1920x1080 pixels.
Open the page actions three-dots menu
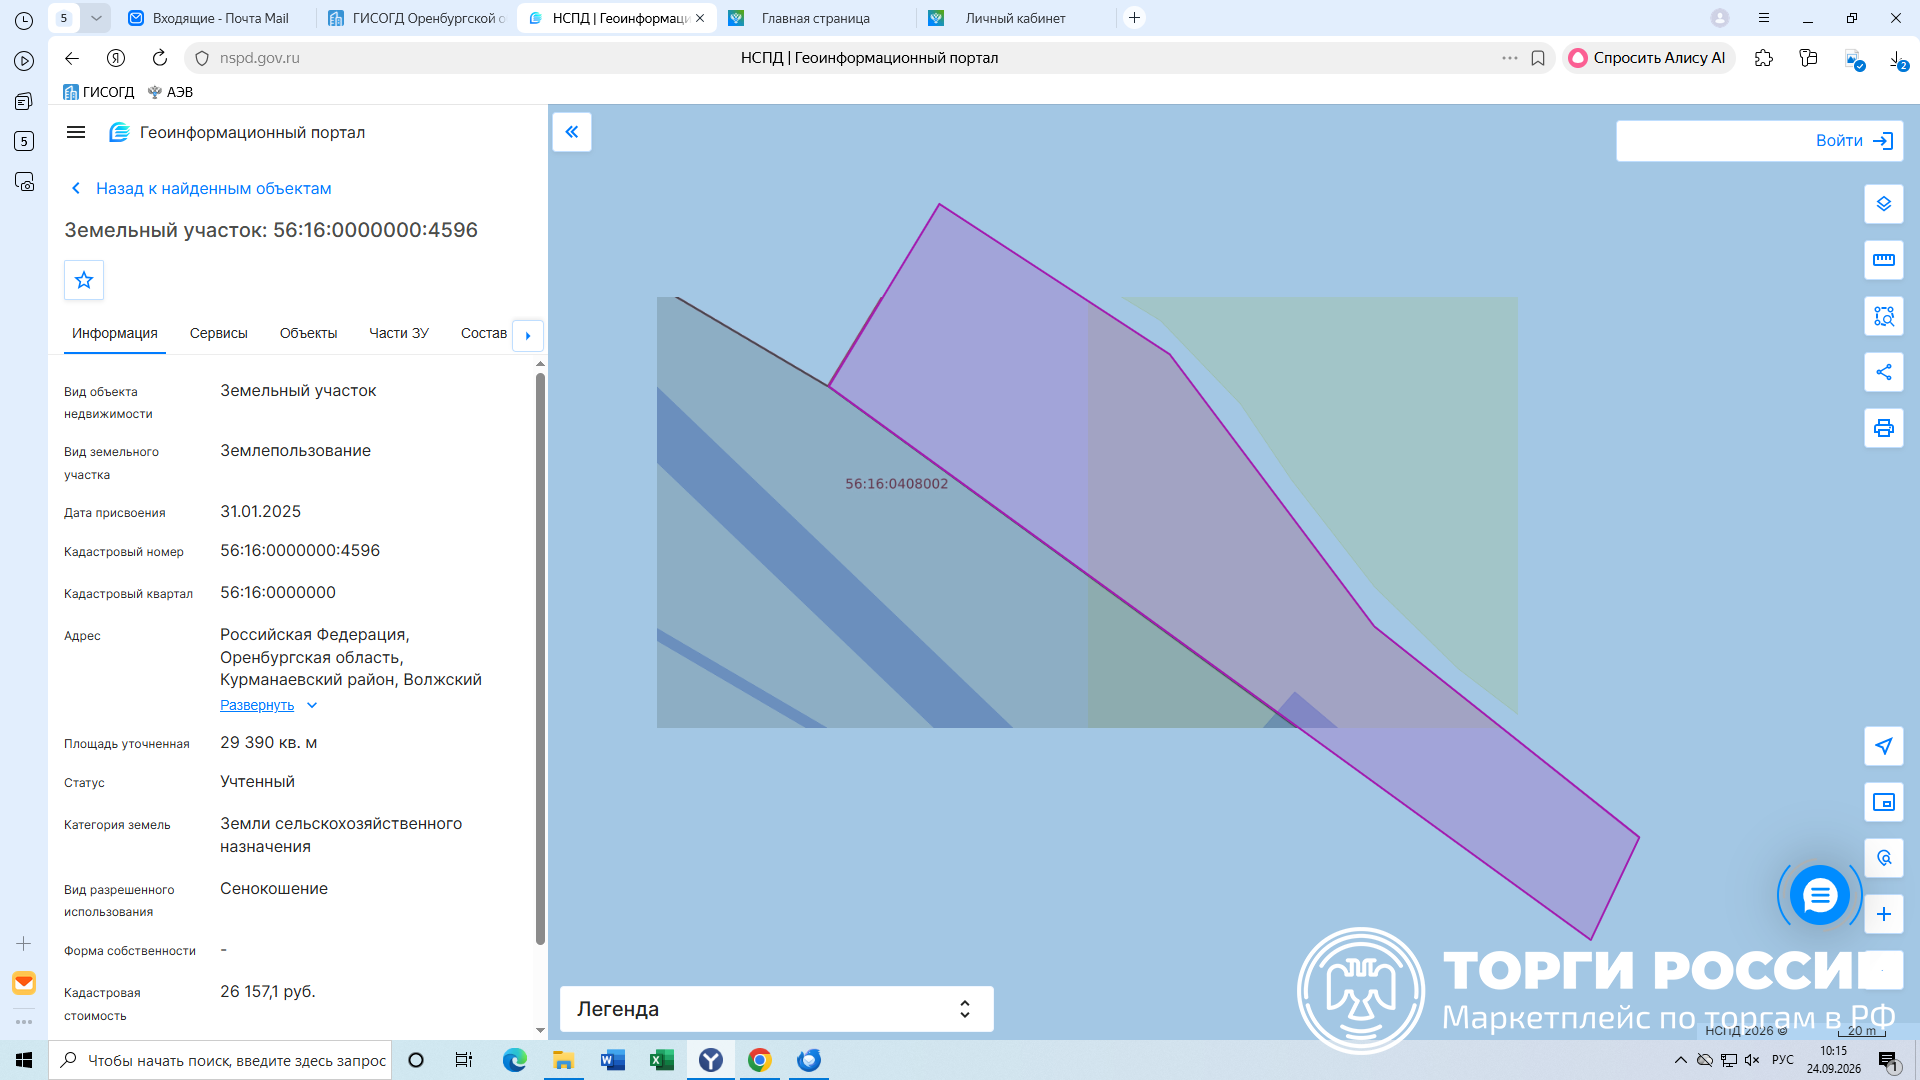click(1510, 58)
